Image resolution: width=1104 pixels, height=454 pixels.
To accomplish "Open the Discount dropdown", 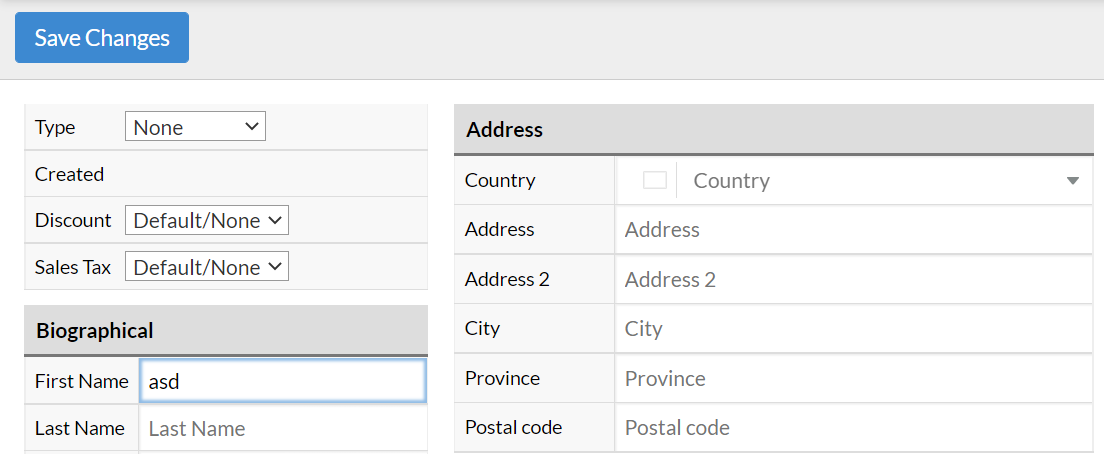I will 206,220.
